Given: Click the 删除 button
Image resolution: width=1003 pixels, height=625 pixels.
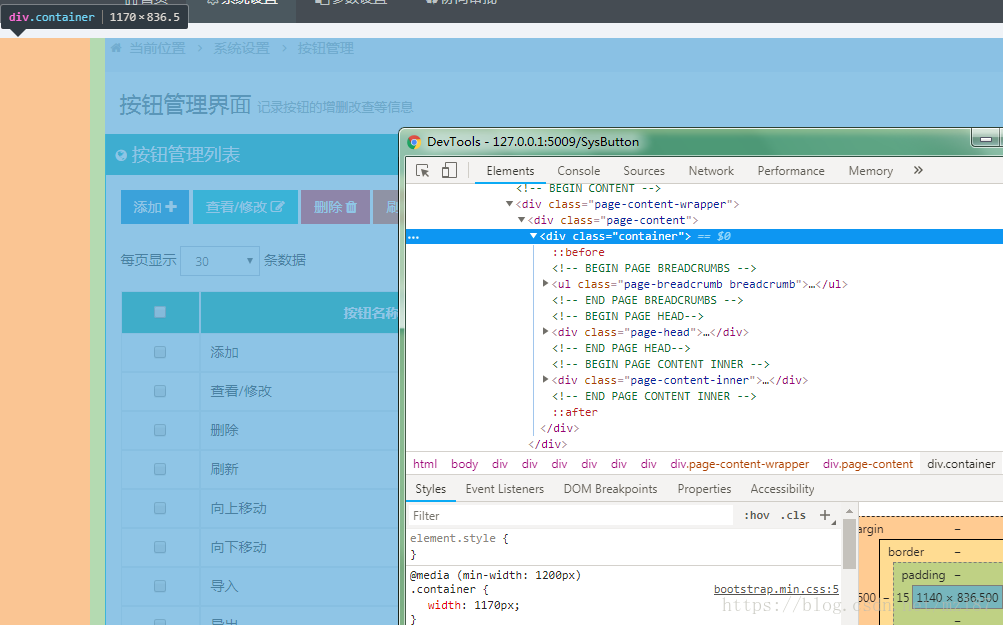Looking at the screenshot, I should click(x=335, y=207).
